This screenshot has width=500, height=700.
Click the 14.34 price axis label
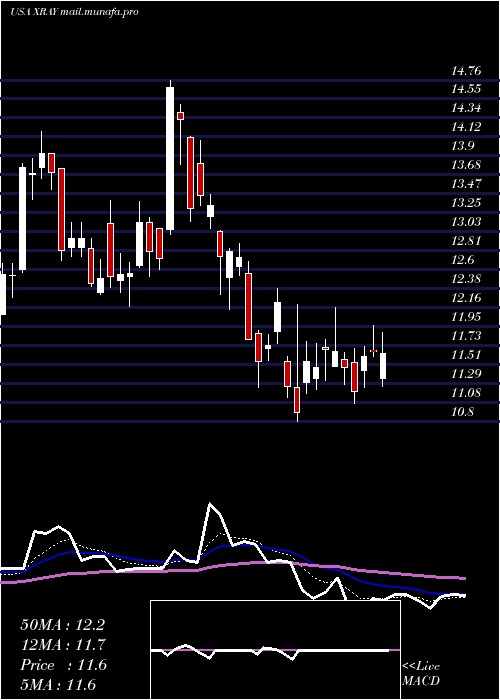(466, 108)
